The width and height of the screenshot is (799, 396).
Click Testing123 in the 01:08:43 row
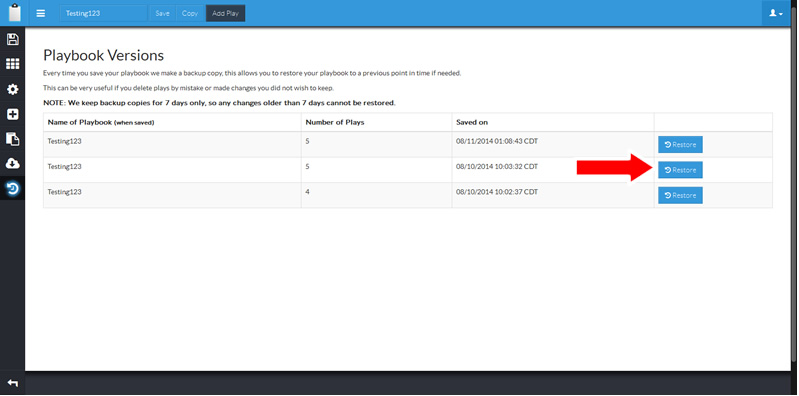tap(64, 141)
